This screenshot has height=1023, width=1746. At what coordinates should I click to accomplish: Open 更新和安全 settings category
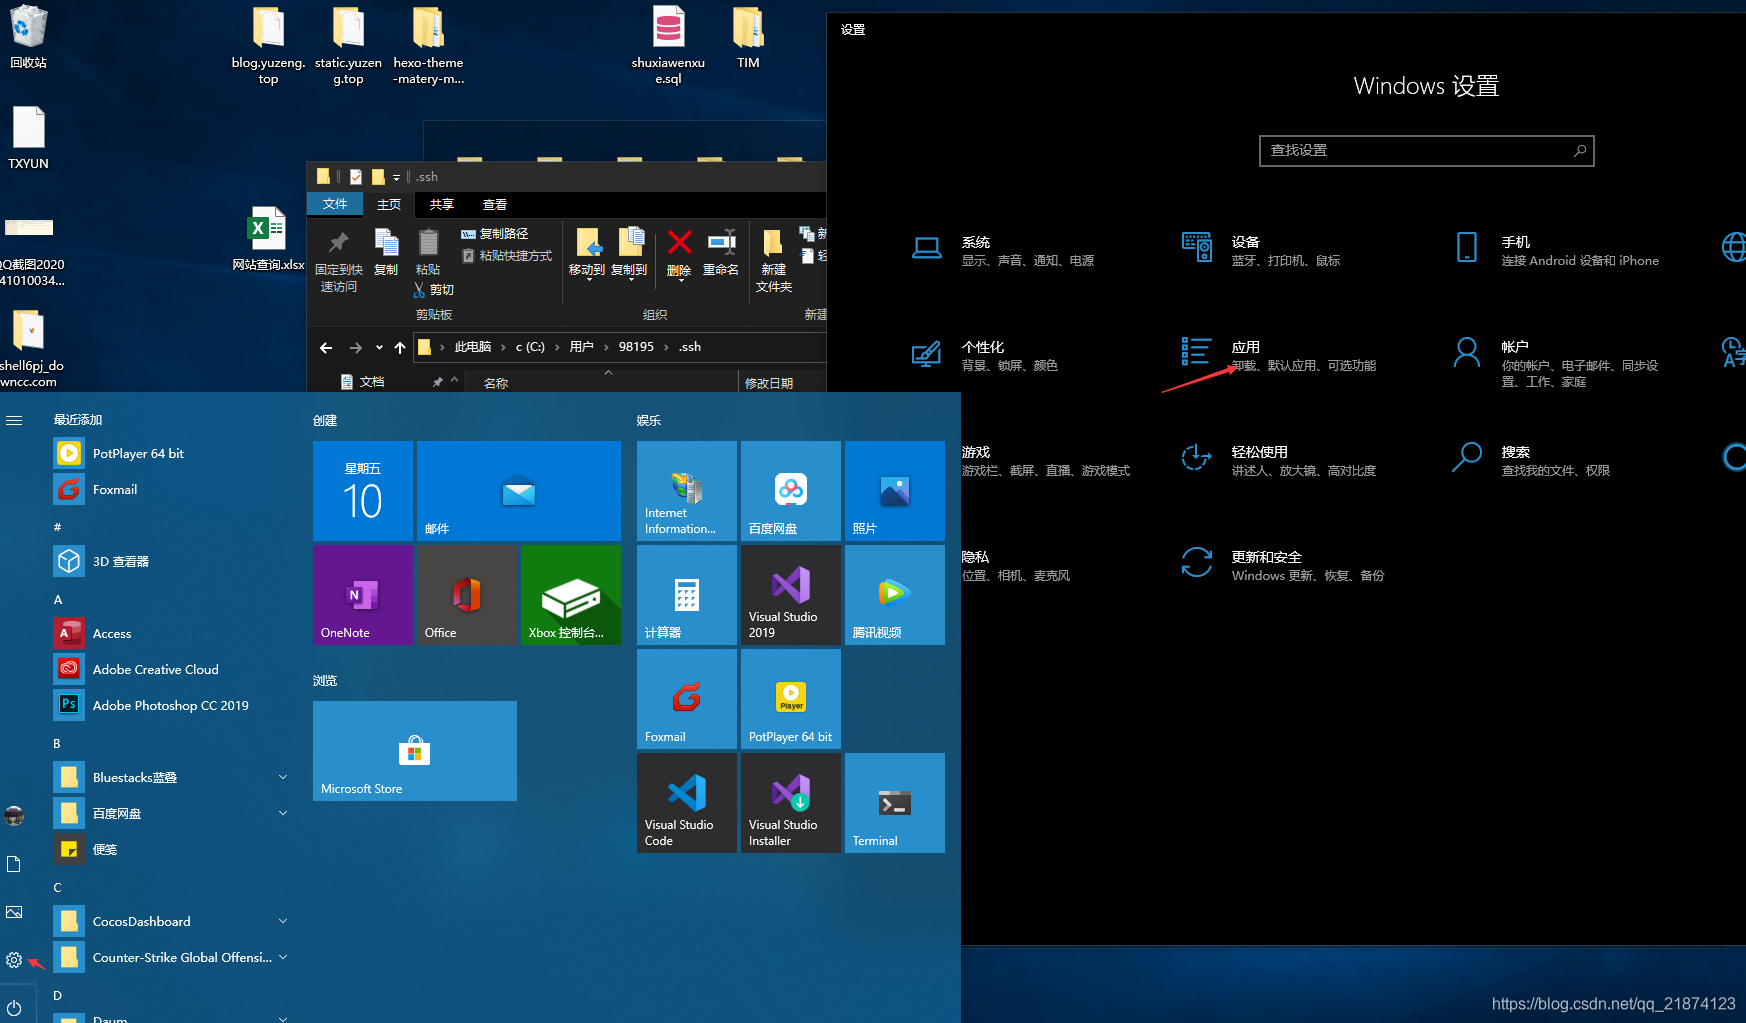tap(1283, 565)
